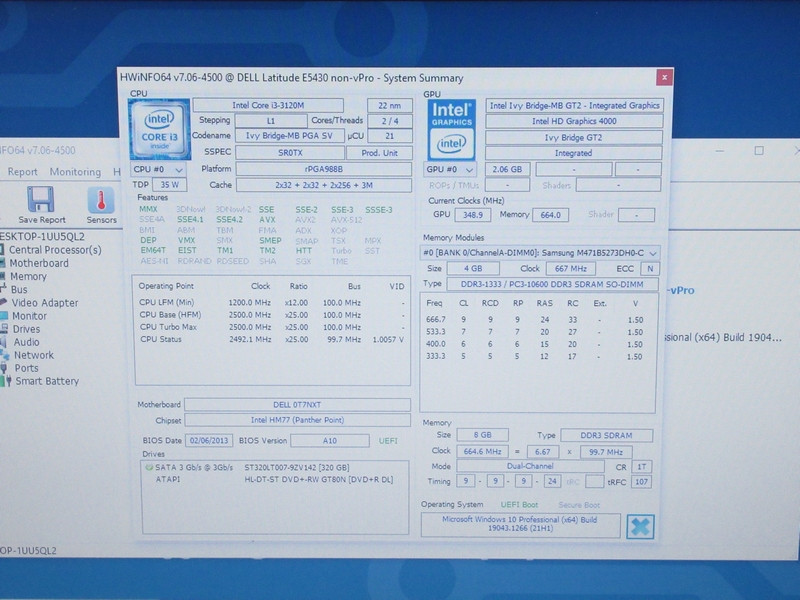Select Video Adapter in the tree
The height and width of the screenshot is (600, 800).
(x=45, y=303)
